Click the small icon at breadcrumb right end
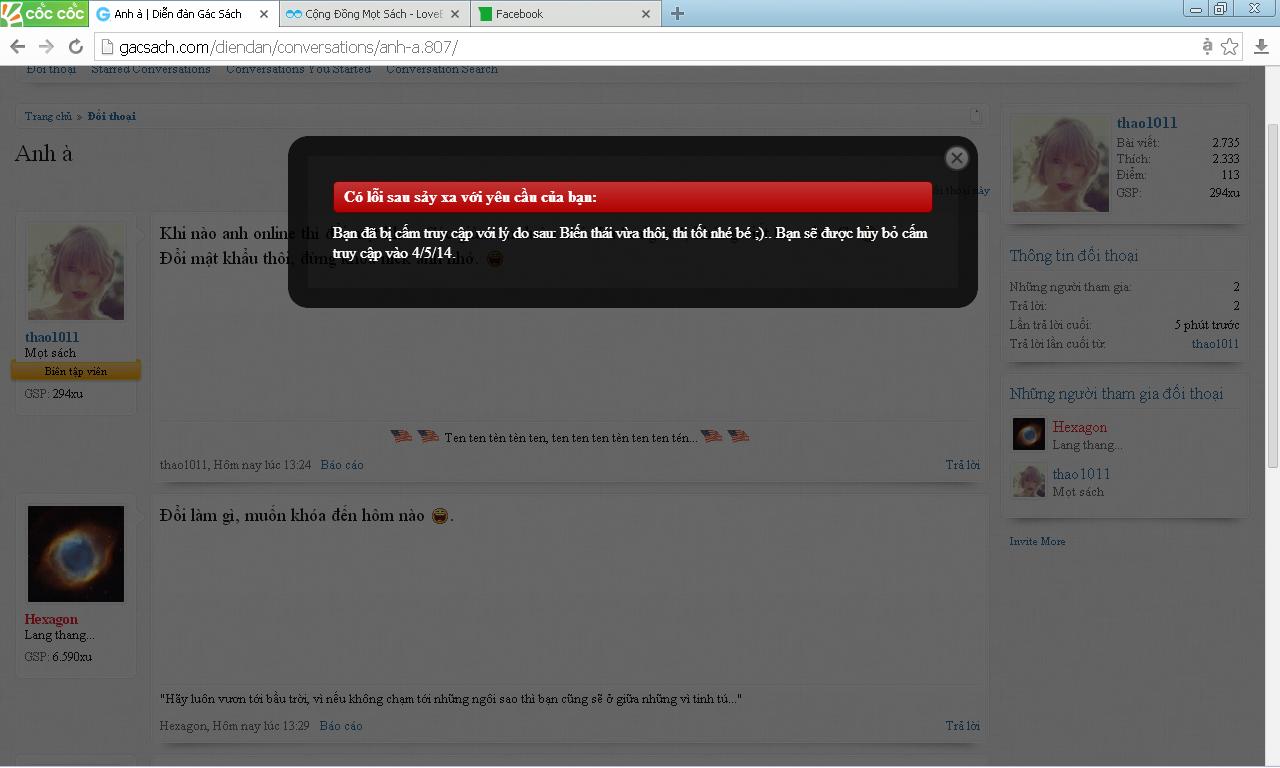1280x768 pixels. point(975,116)
